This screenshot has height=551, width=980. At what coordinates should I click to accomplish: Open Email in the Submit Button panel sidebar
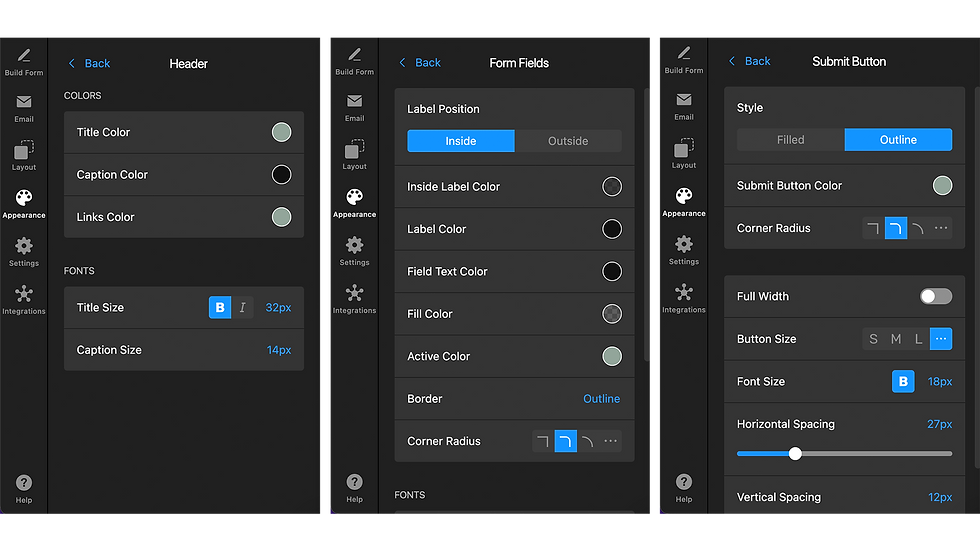[684, 107]
